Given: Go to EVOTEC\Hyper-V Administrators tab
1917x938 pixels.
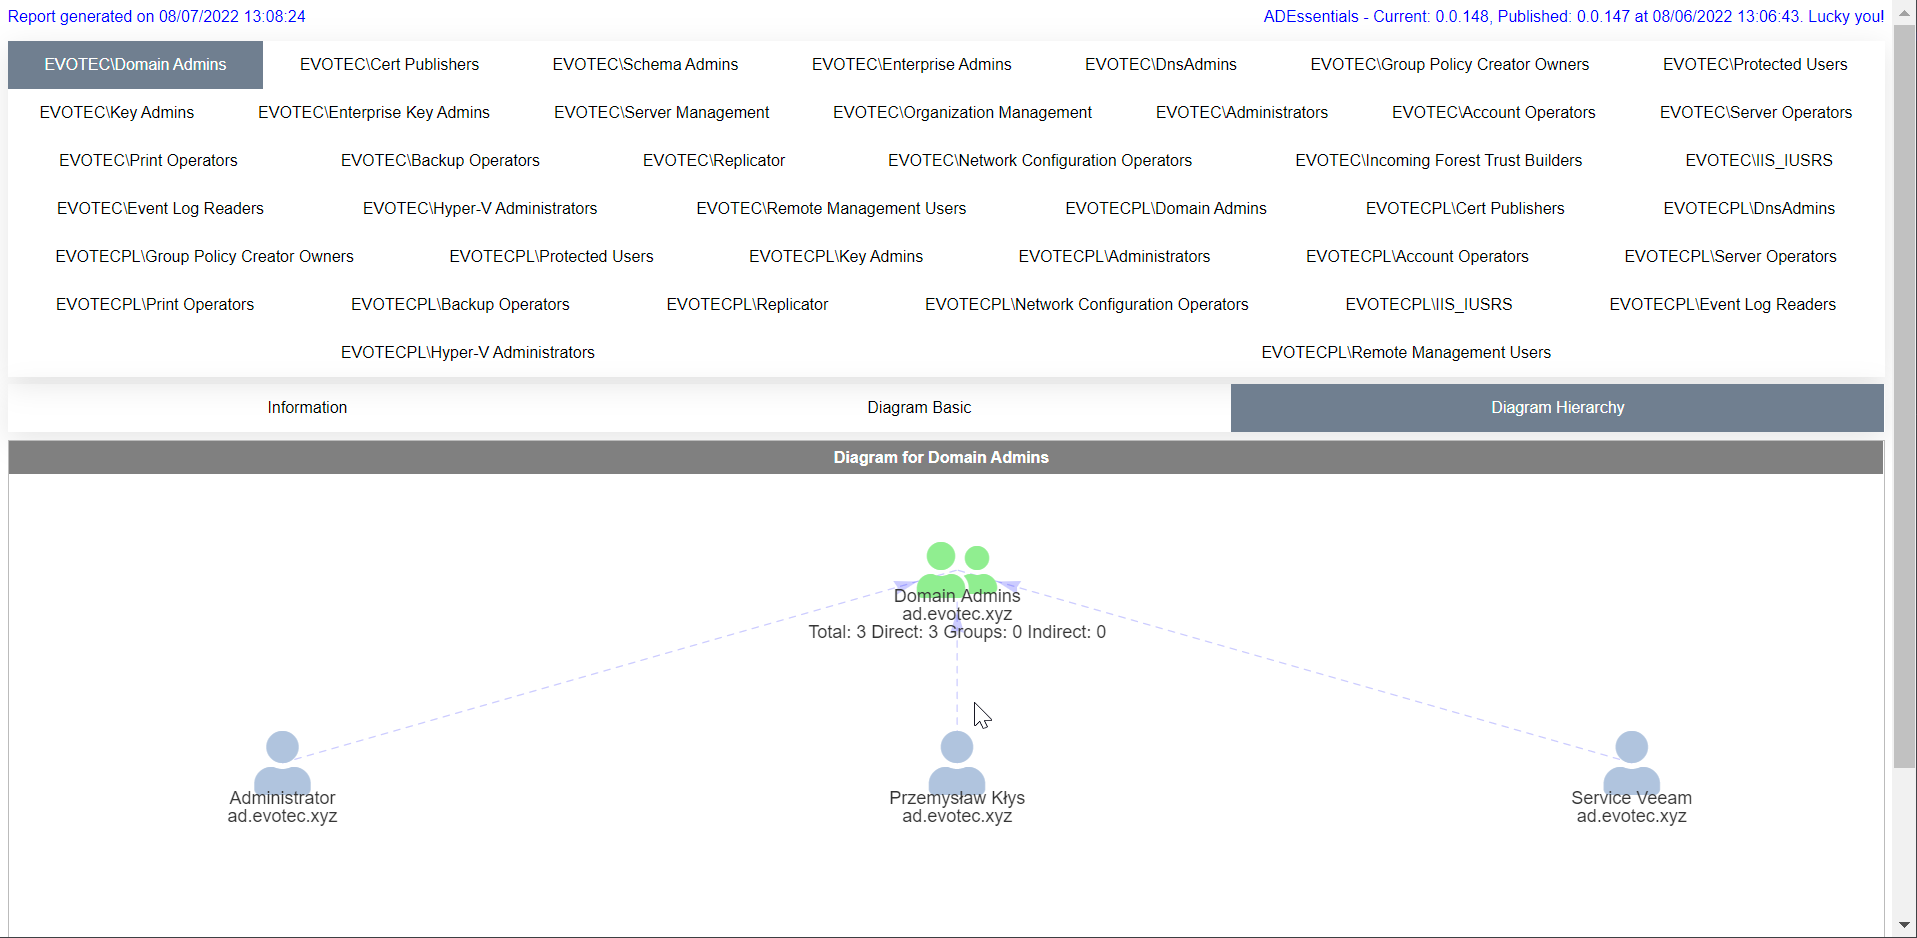Looking at the screenshot, I should pos(479,209).
